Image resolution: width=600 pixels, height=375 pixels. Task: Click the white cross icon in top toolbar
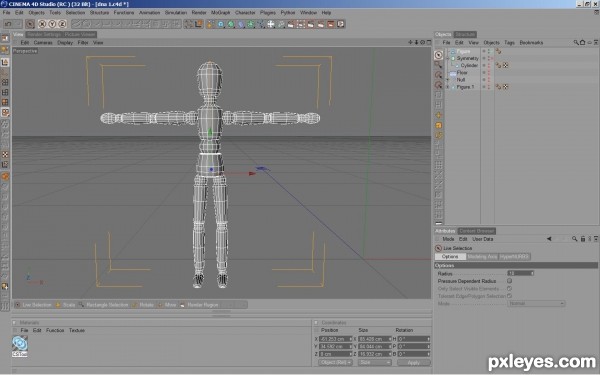click(271, 24)
